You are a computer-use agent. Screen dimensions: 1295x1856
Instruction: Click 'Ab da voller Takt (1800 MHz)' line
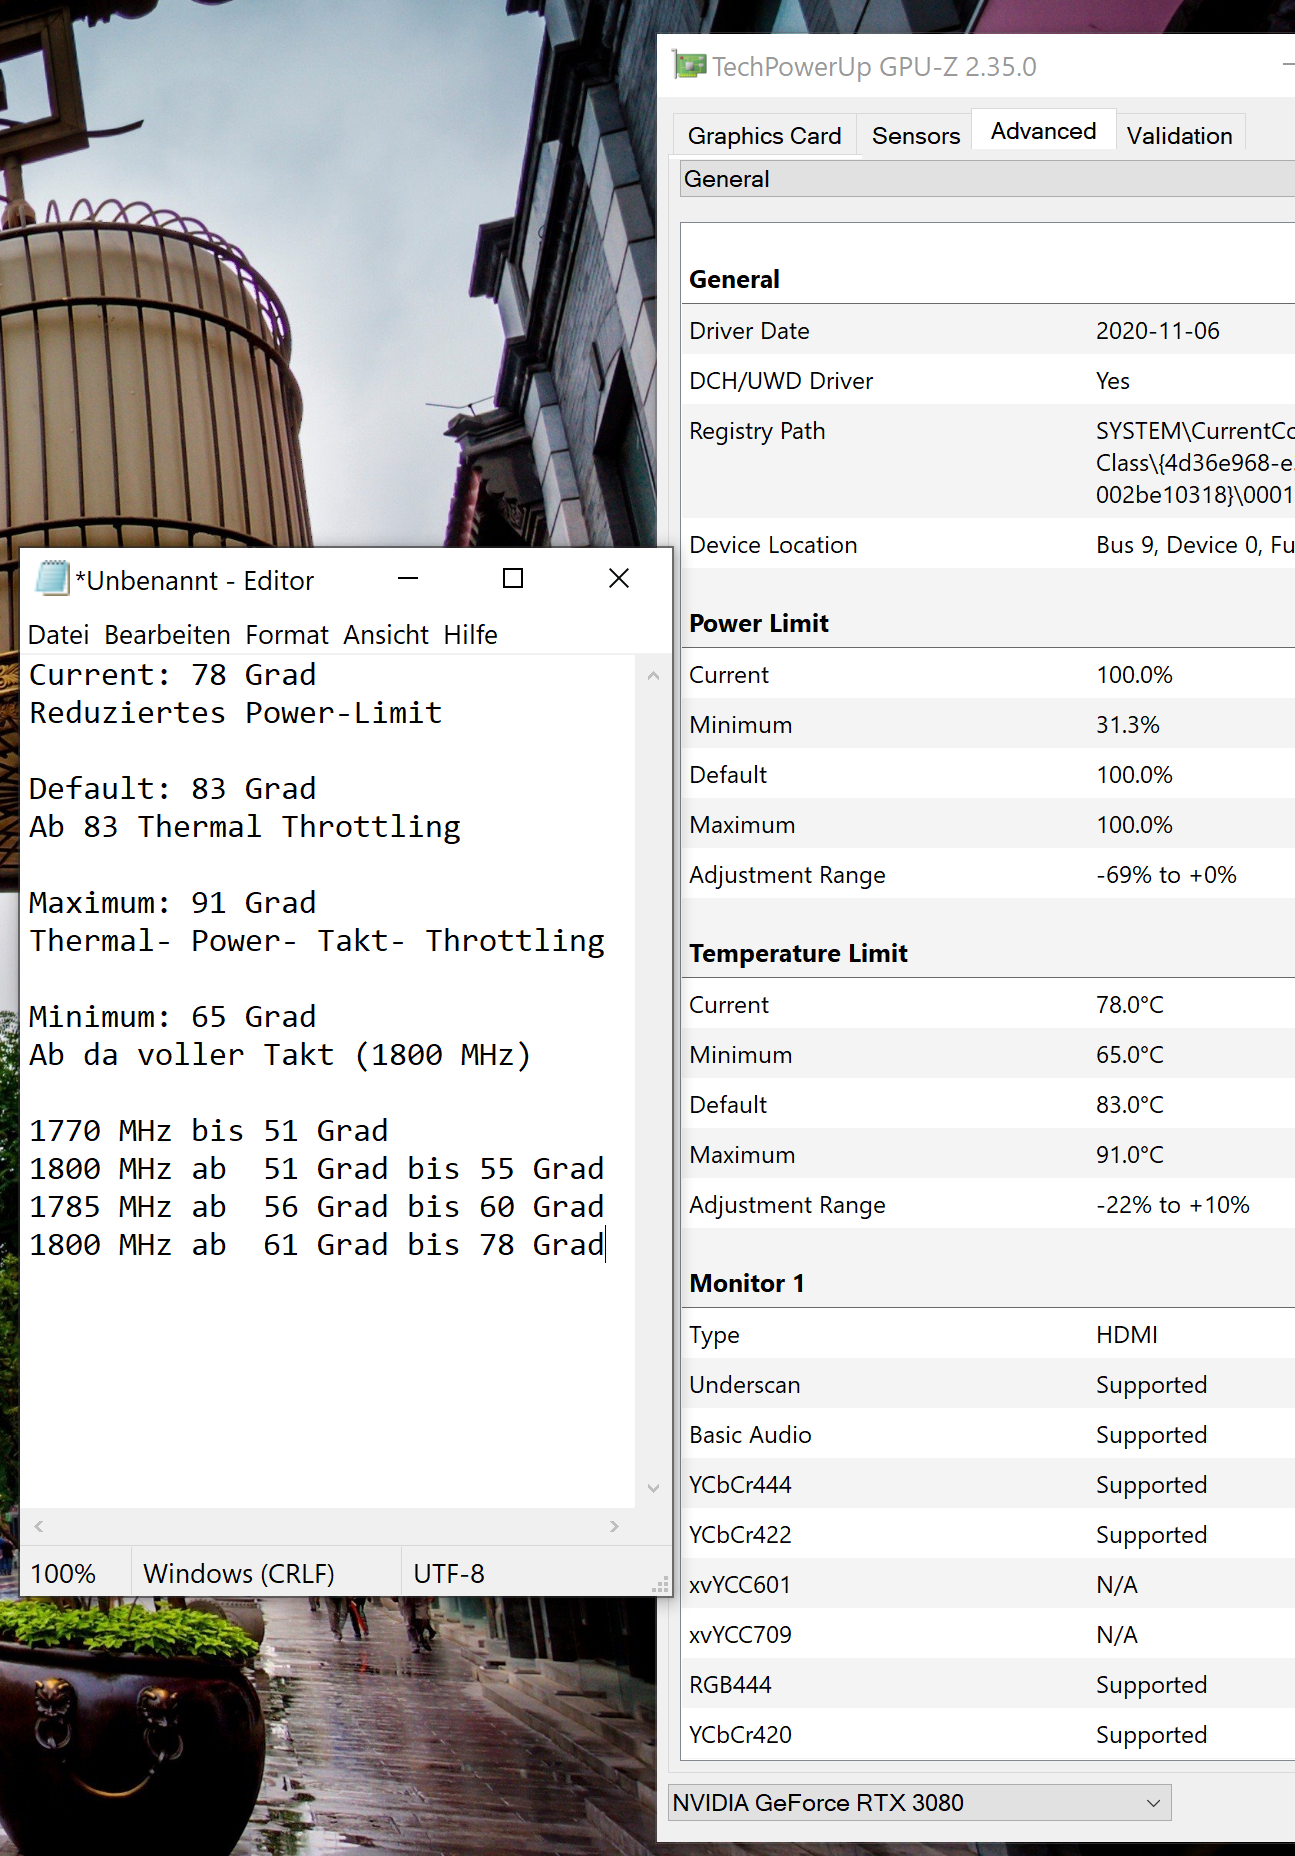click(x=280, y=1055)
